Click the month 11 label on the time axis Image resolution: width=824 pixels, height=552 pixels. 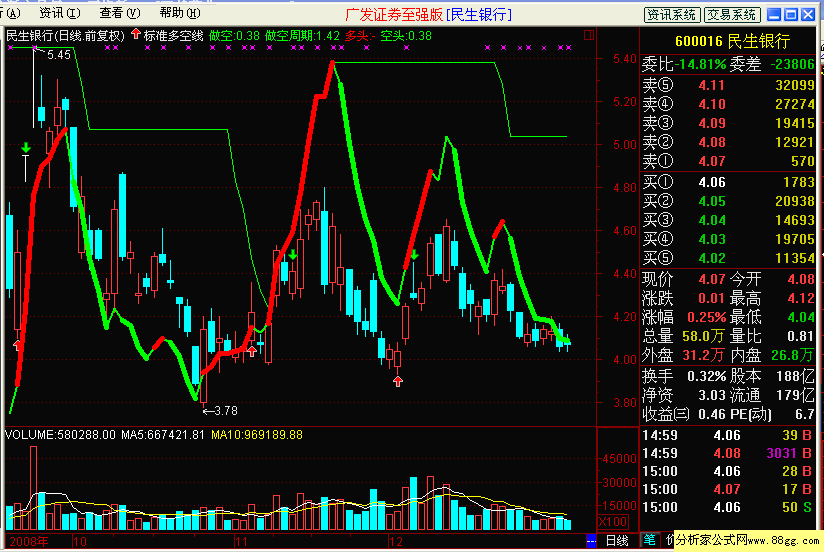tap(241, 541)
